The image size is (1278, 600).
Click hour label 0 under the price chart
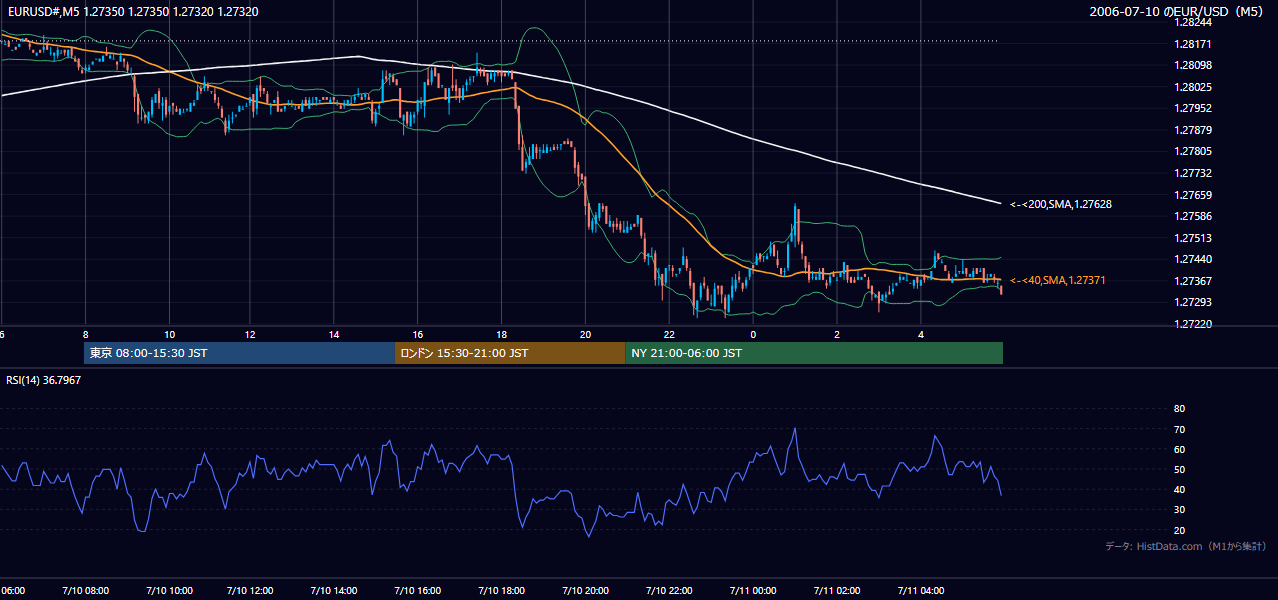[753, 335]
